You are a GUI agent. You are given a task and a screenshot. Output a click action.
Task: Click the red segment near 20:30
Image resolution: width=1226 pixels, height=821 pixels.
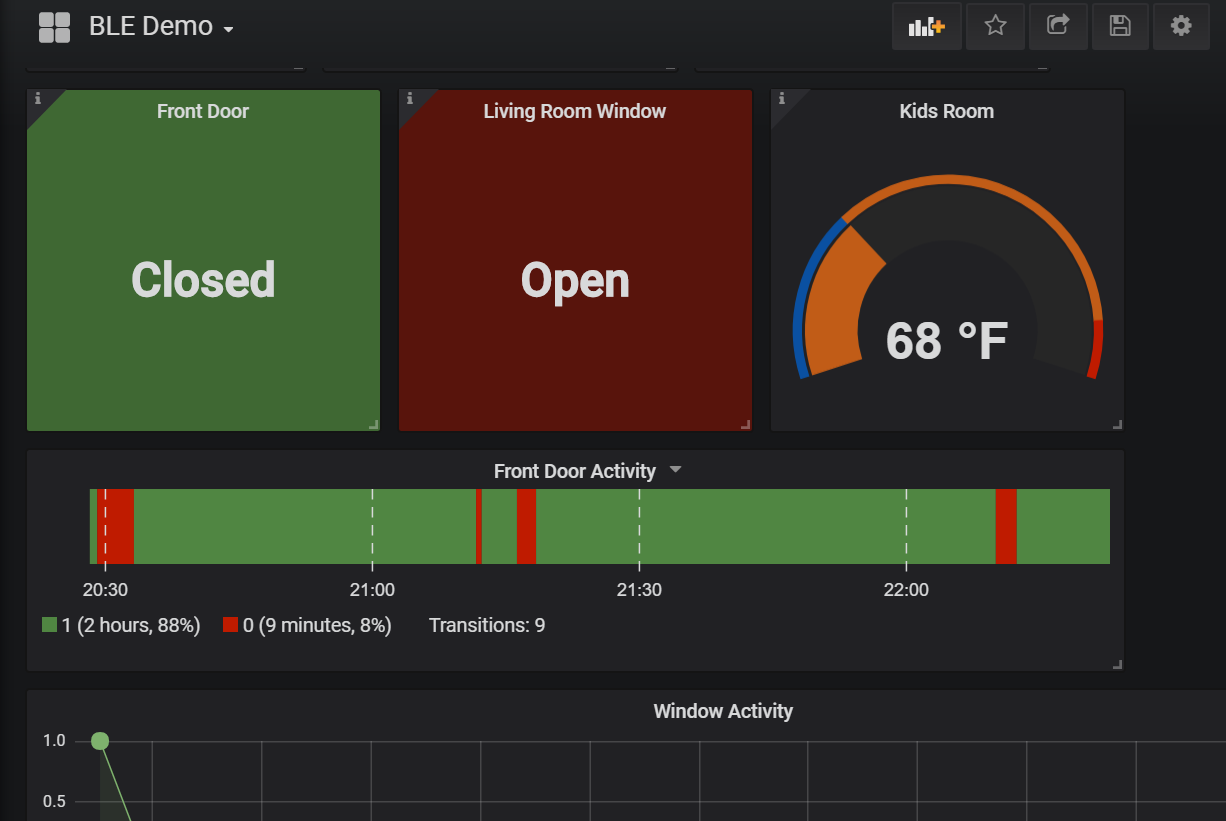coord(116,526)
